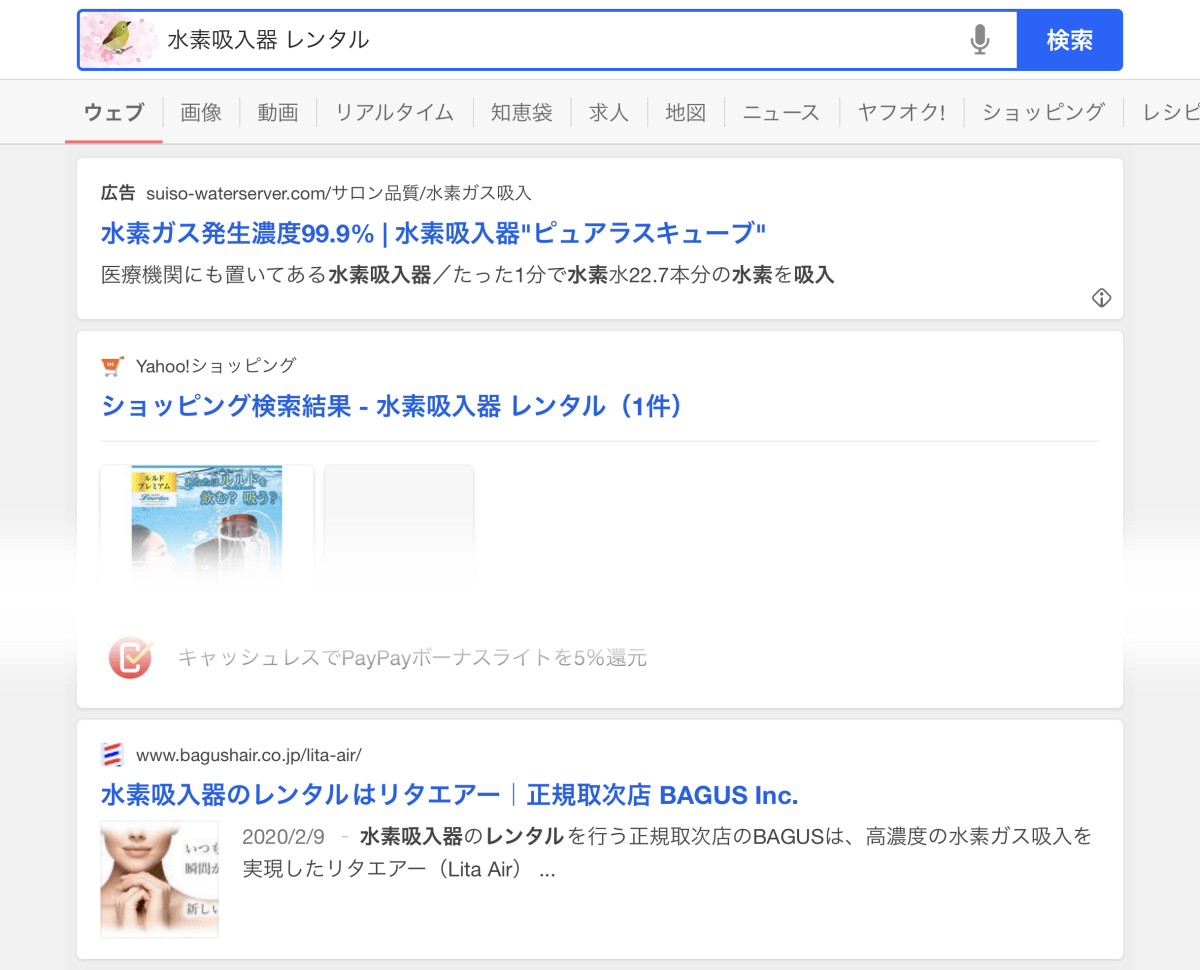Open the リアルタイム tab
This screenshot has height=970, width=1200.
point(394,112)
